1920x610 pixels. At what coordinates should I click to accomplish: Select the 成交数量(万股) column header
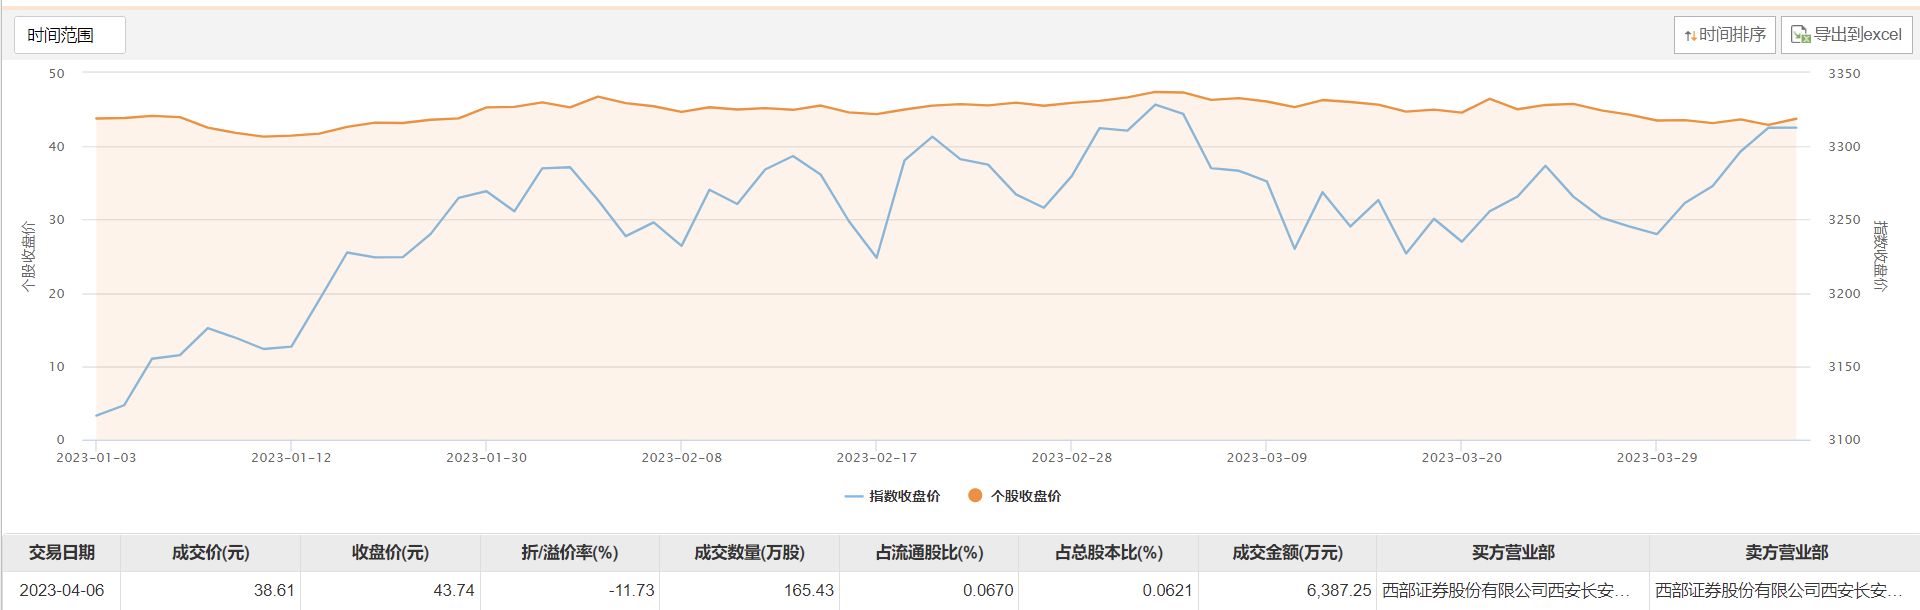click(749, 553)
